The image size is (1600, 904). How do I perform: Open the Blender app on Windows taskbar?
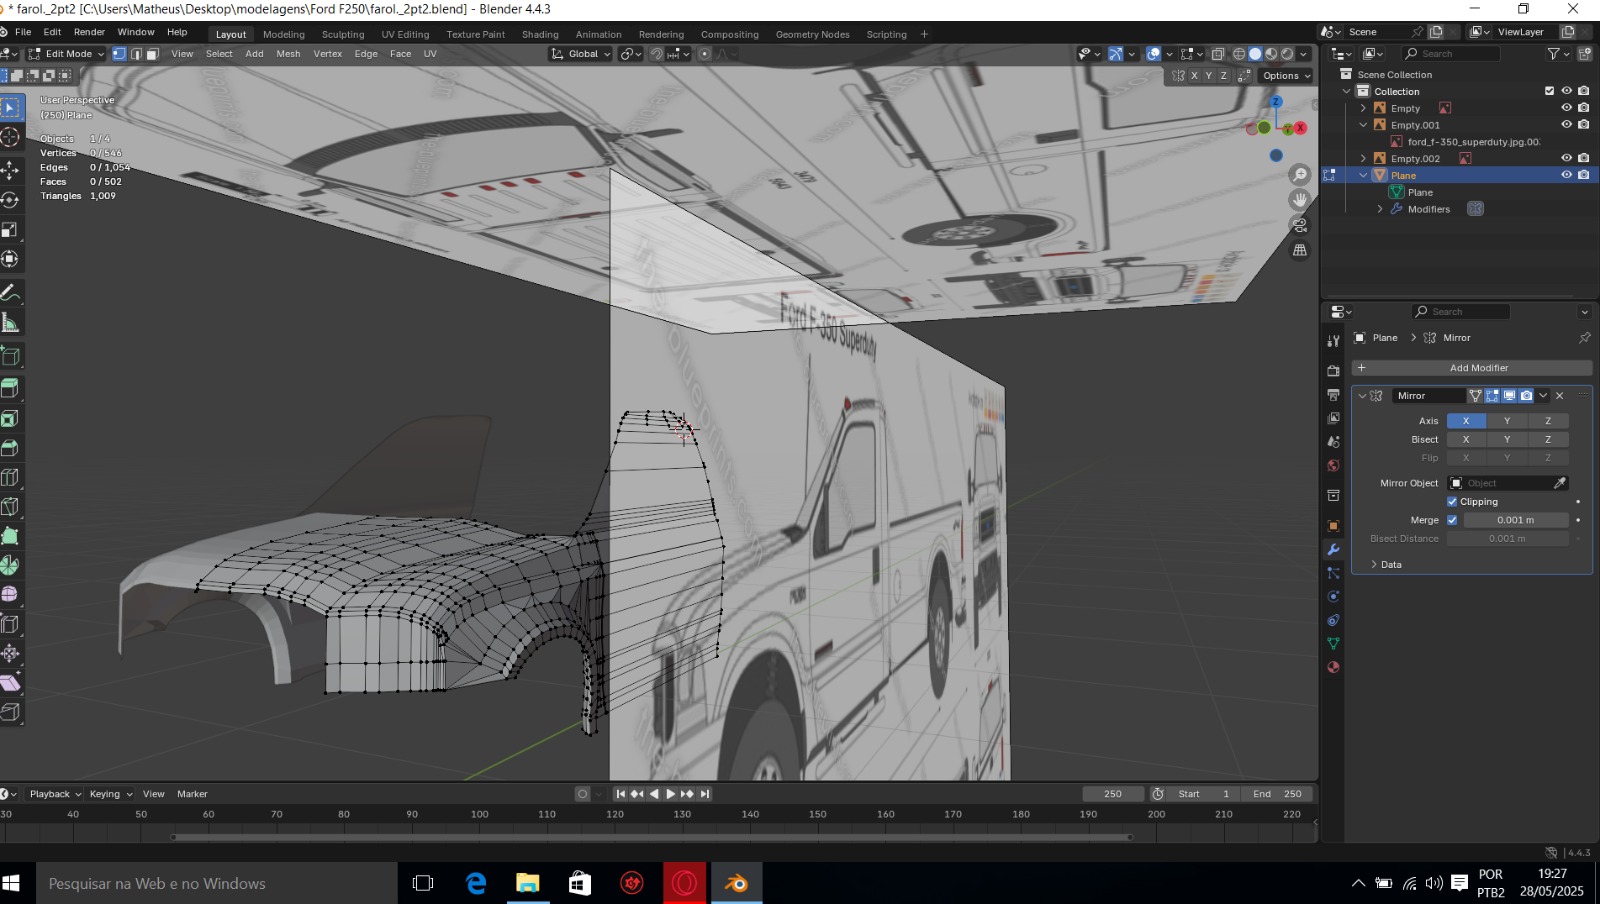point(736,883)
